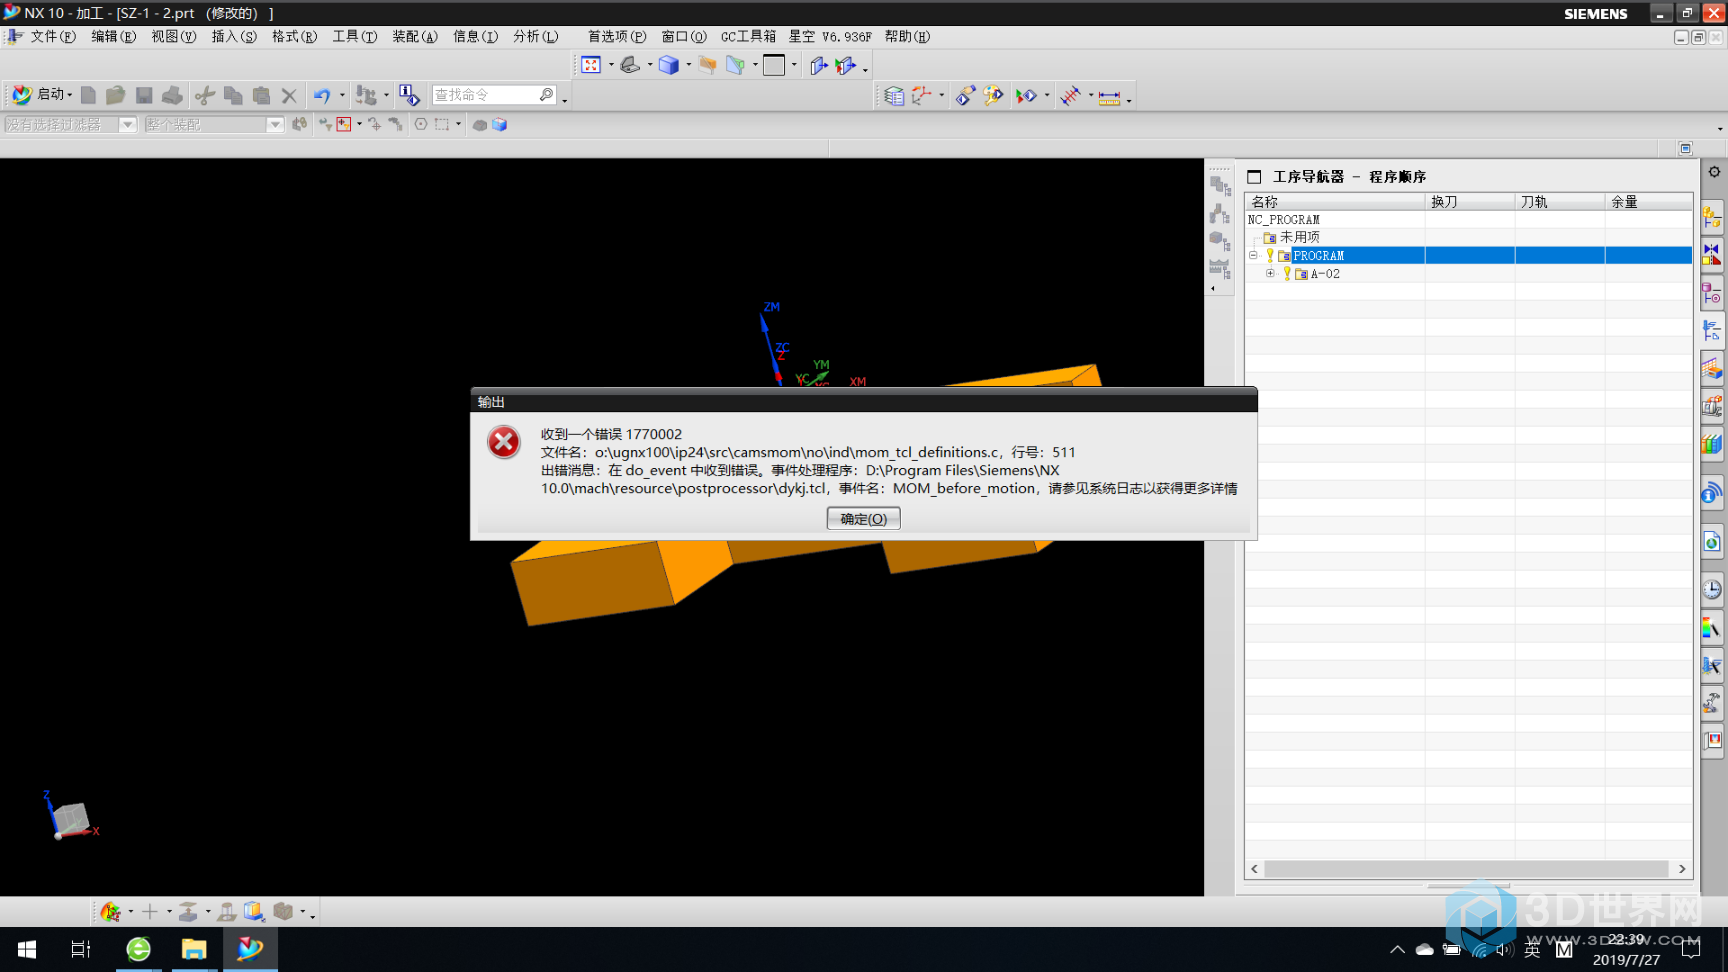Open the 整个装配 scope combo box
Viewport: 1728px width, 972px height.
[x=214, y=124]
